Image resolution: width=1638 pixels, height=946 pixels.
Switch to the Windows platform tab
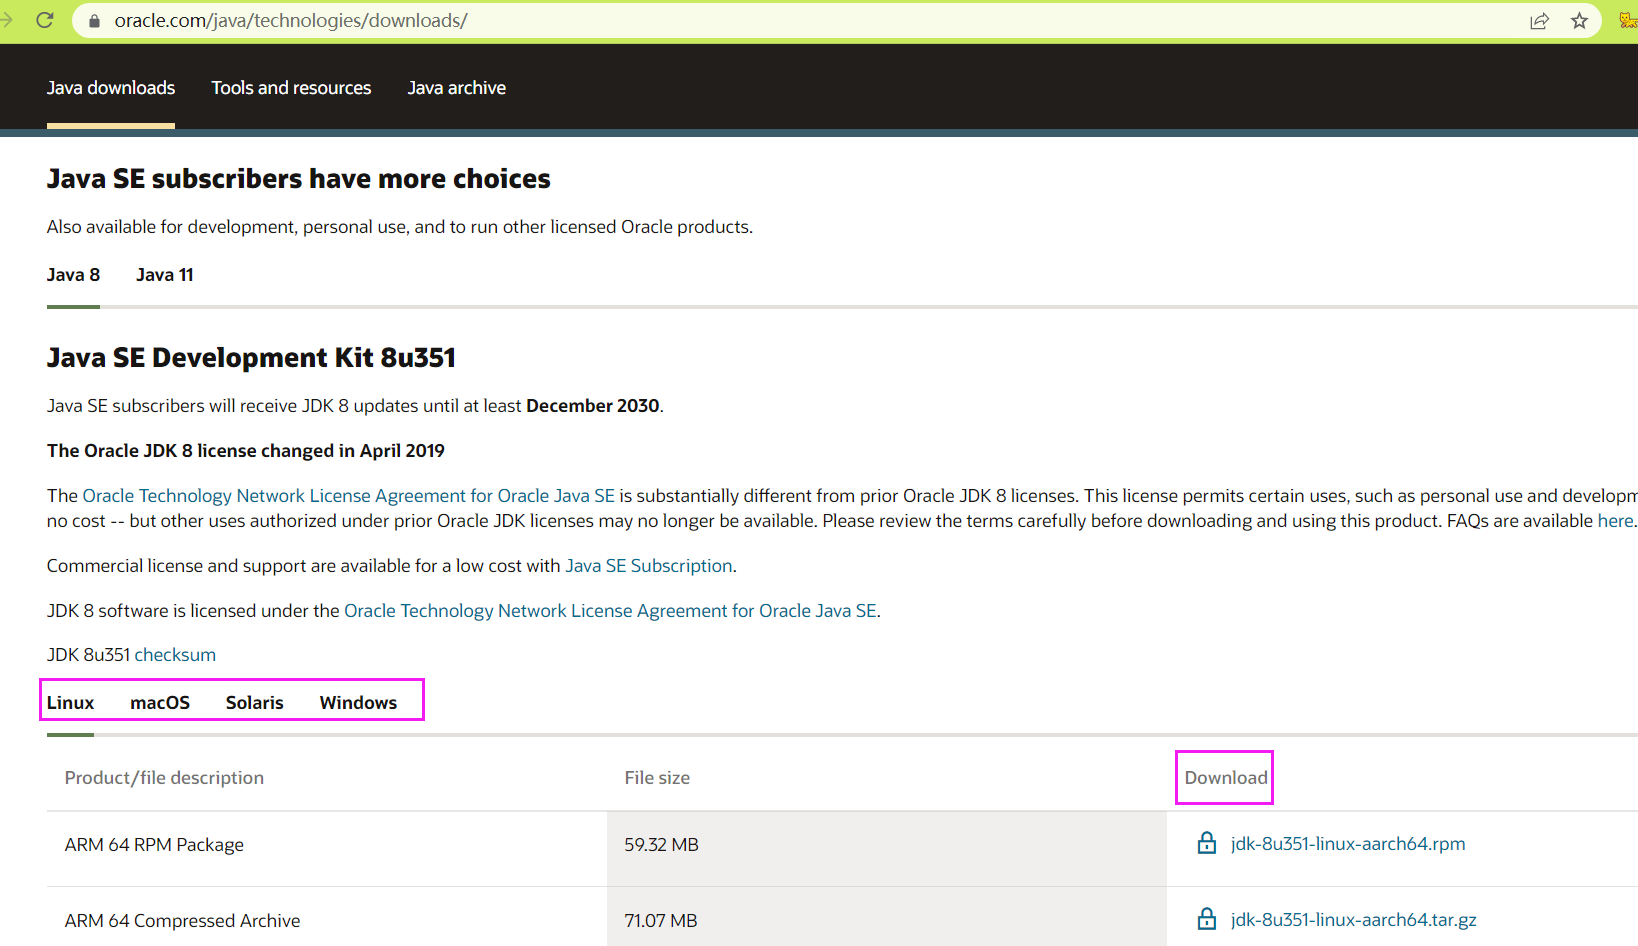tap(358, 703)
